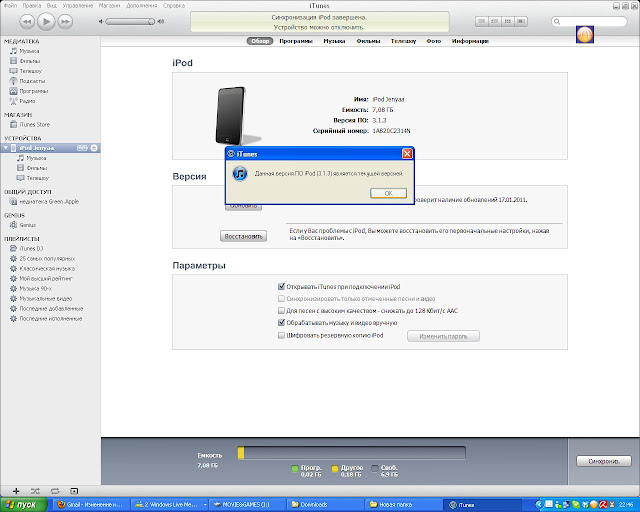Select Музыка under iPod Jenyaa device
This screenshot has width=640, height=512.
(36, 158)
